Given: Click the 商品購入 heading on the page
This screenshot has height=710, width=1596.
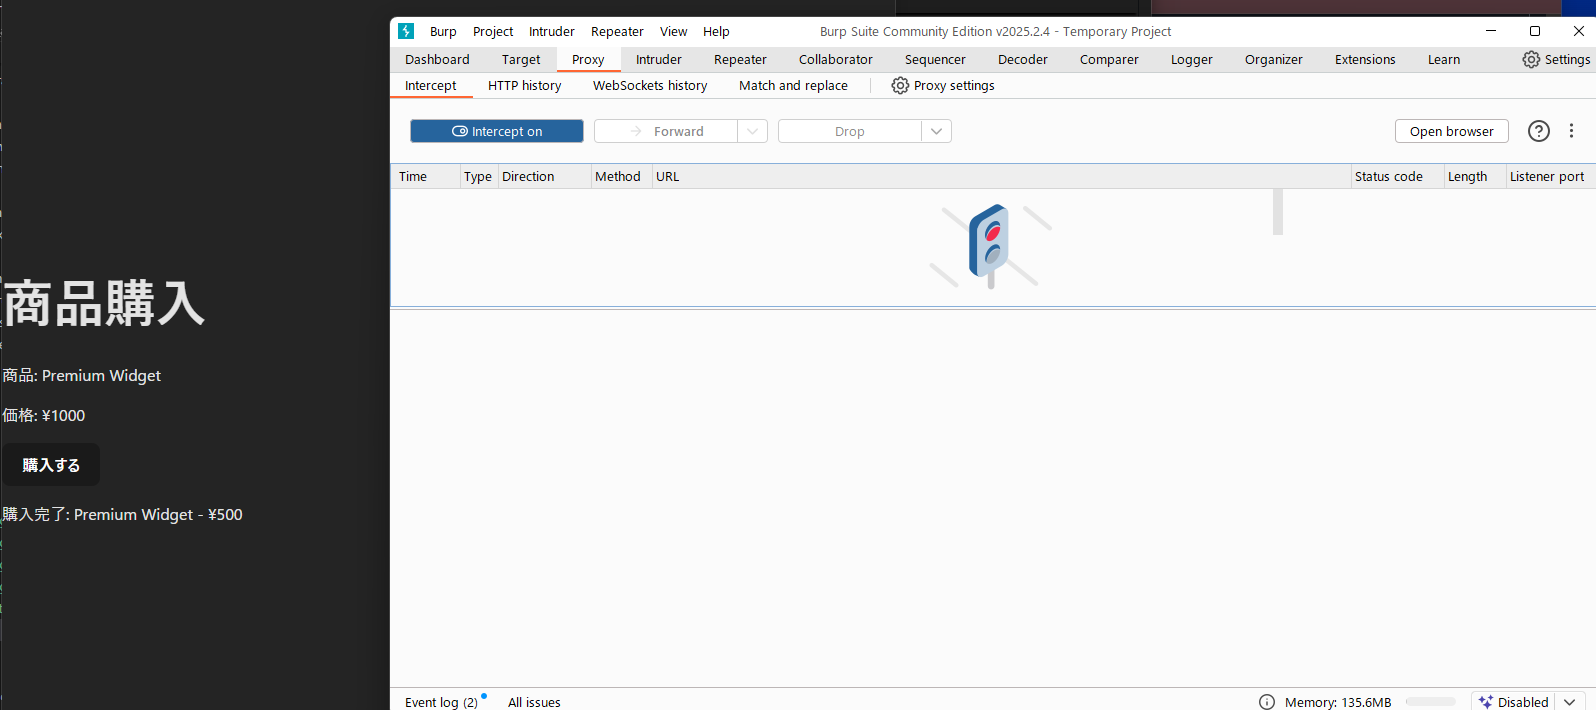Looking at the screenshot, I should point(104,303).
